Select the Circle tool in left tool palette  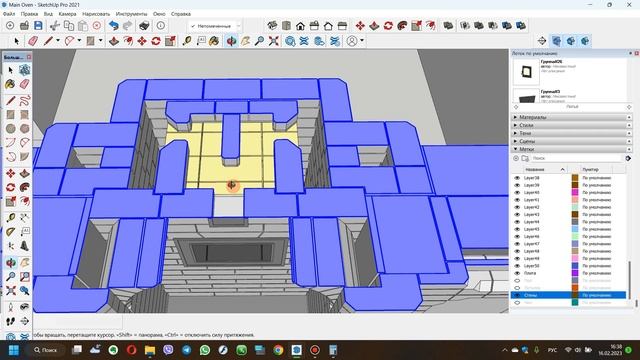pyautogui.click(x=11, y=129)
